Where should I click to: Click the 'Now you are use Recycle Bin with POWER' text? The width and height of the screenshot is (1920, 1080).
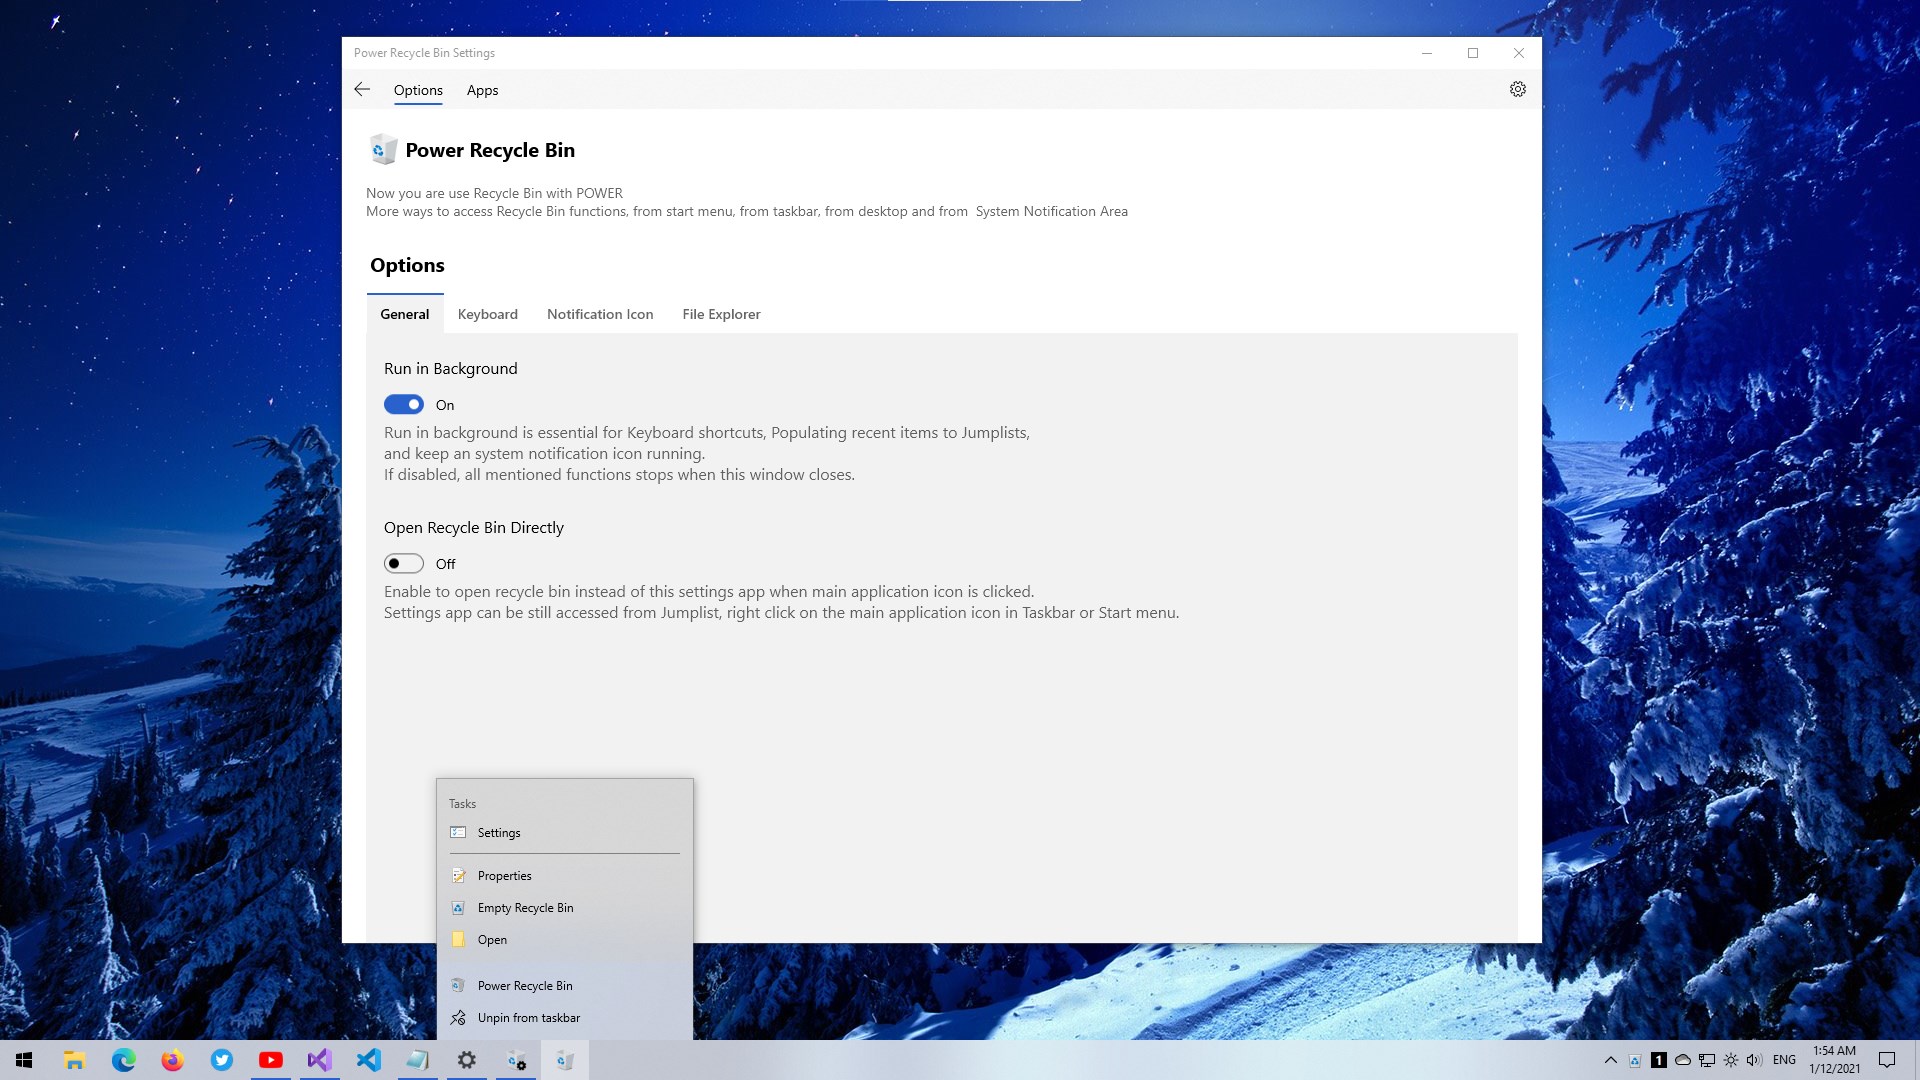click(494, 193)
